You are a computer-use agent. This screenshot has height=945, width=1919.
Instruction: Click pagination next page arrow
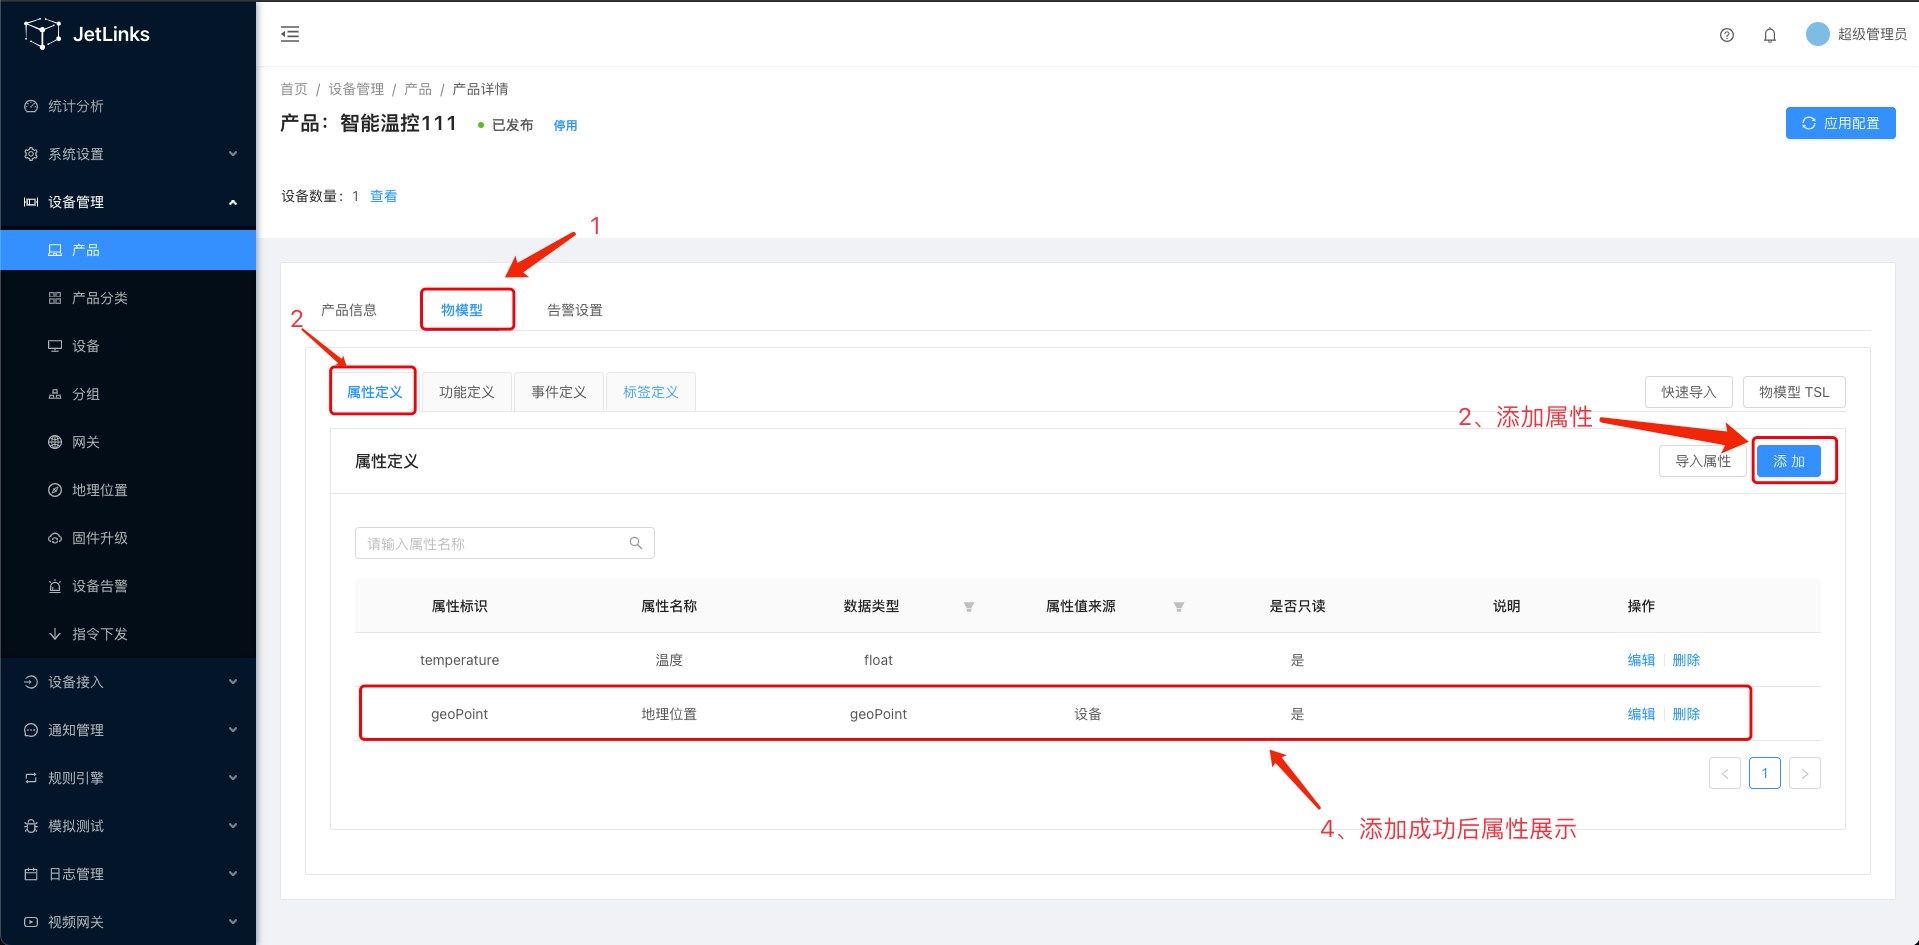[x=1805, y=773]
